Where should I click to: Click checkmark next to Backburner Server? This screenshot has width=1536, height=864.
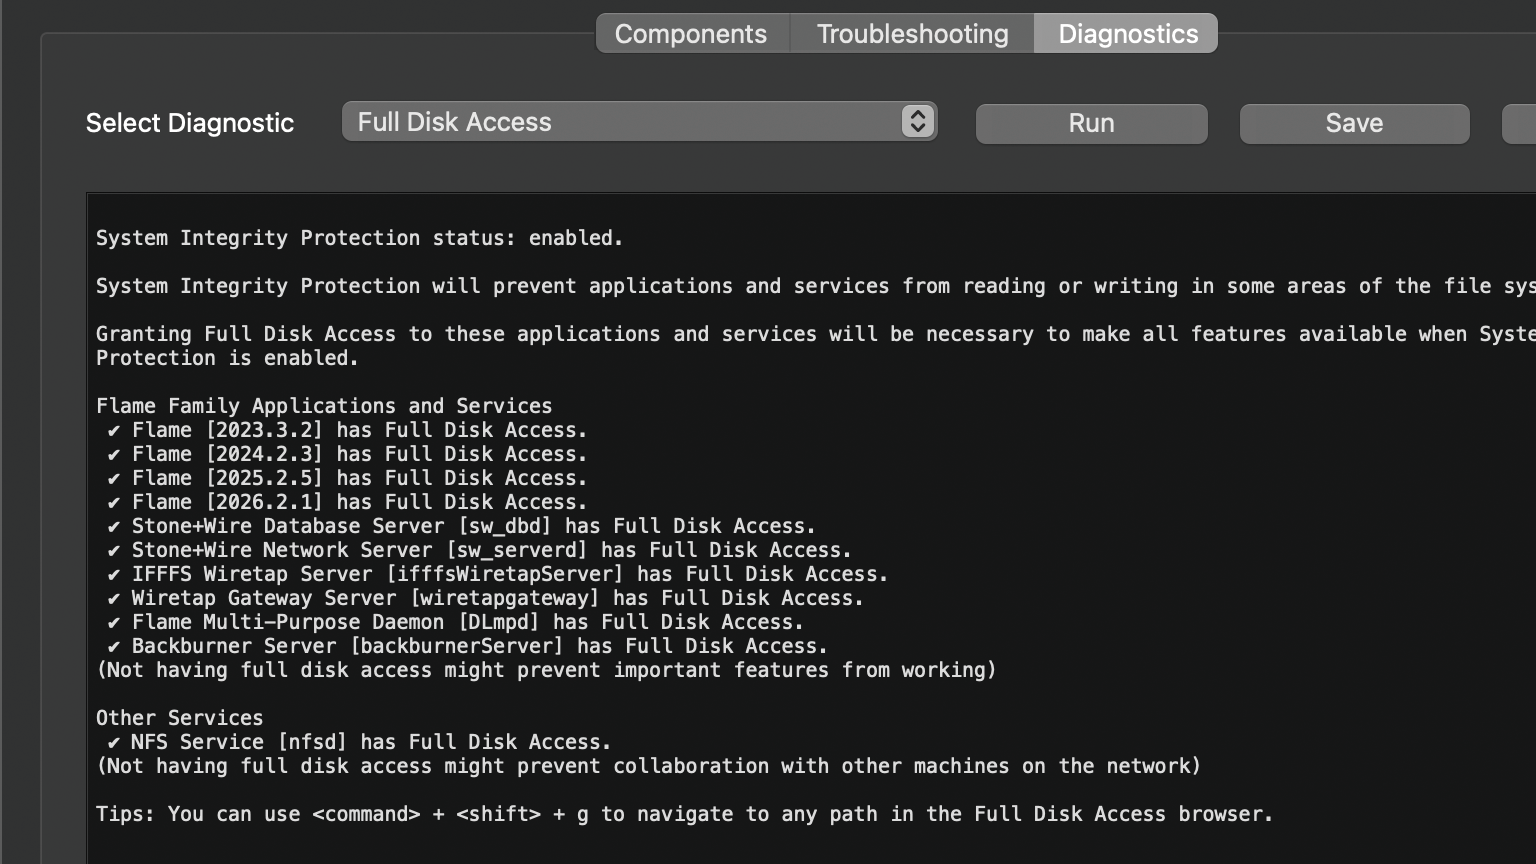coord(114,647)
